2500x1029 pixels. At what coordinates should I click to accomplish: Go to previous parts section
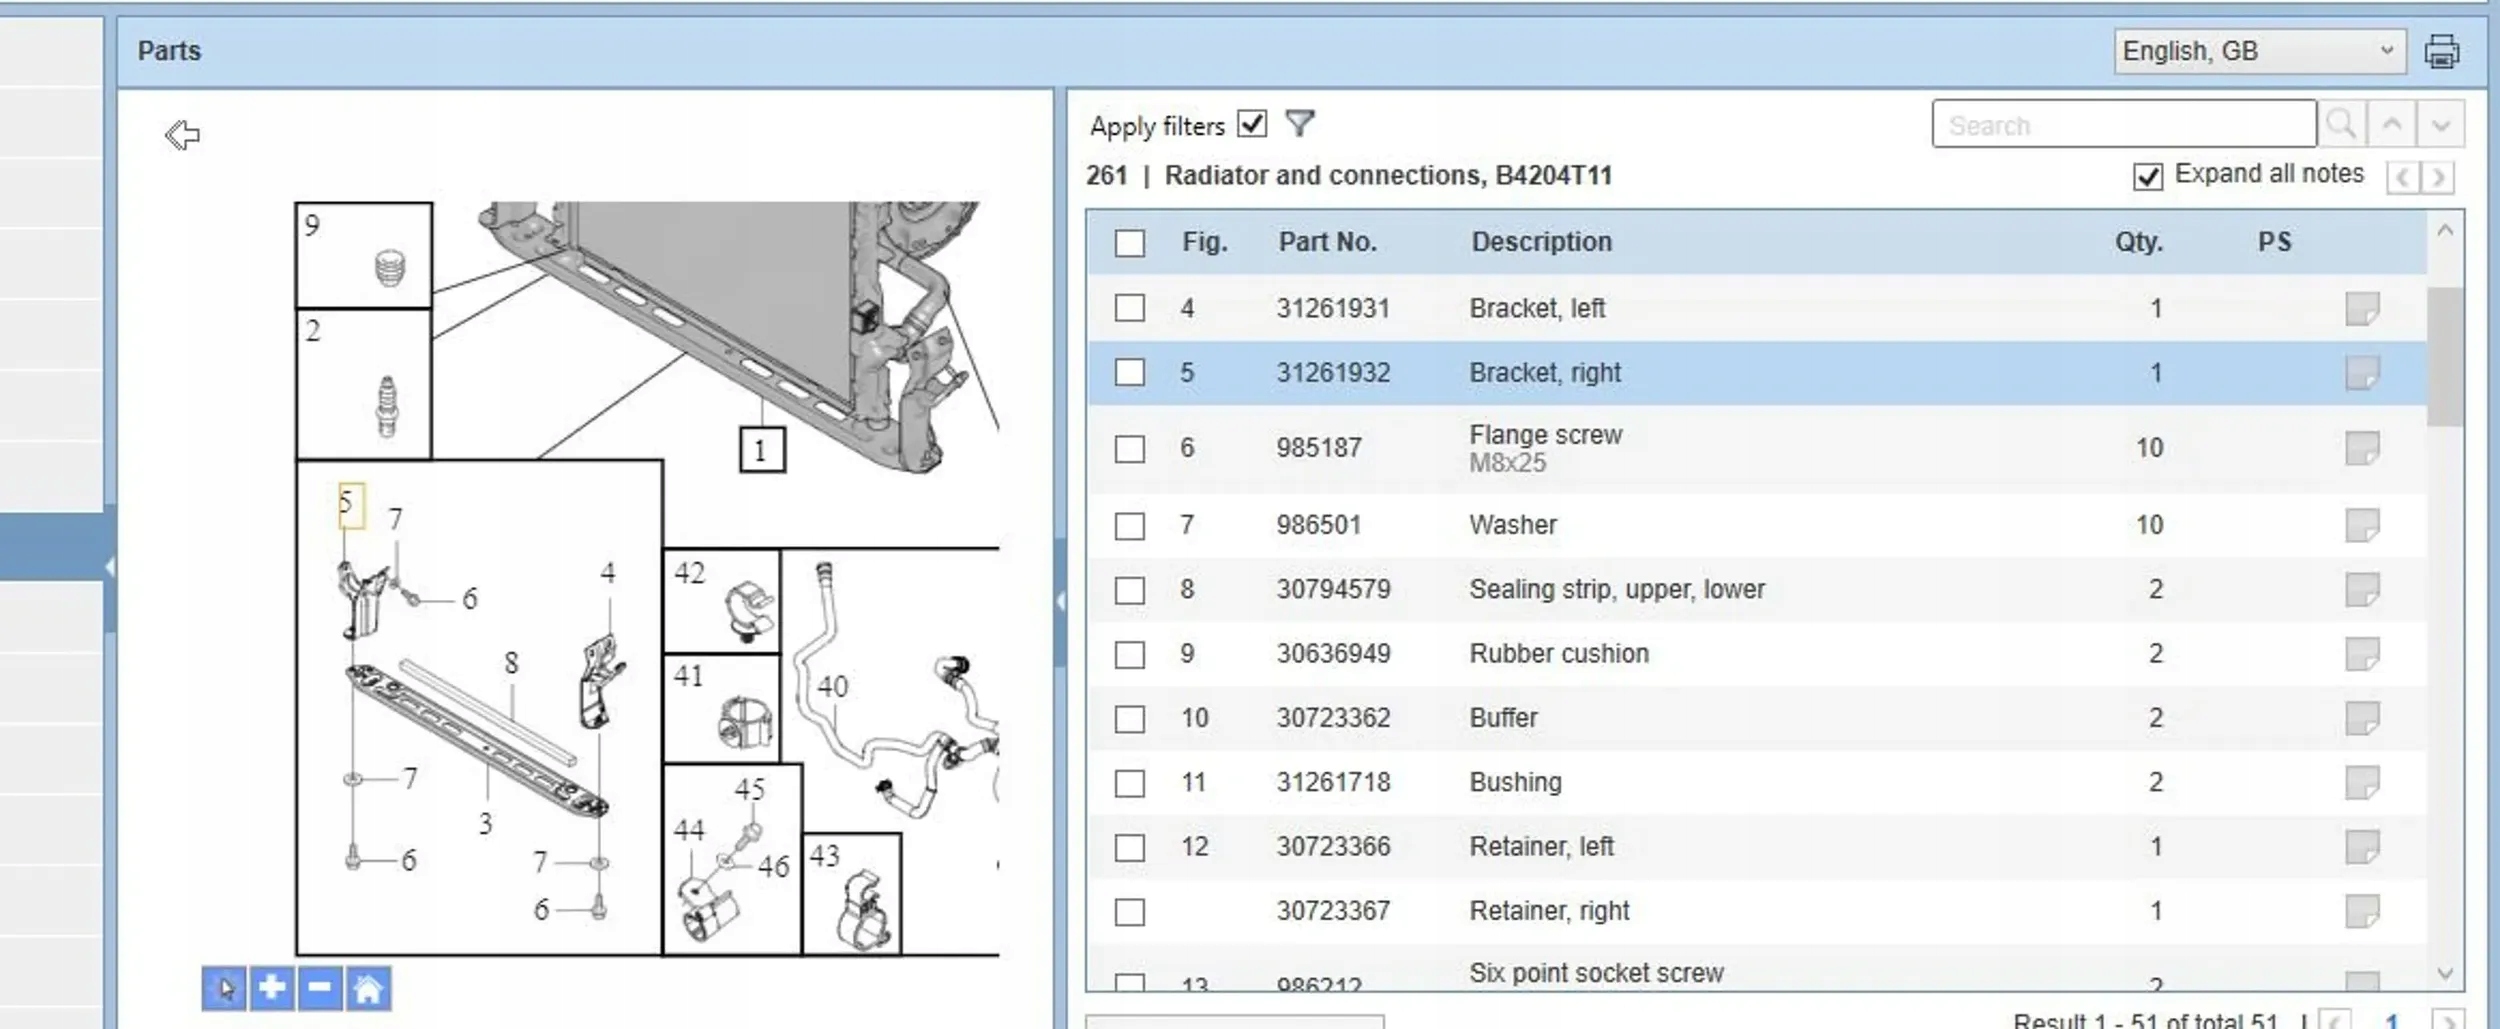pos(2402,178)
